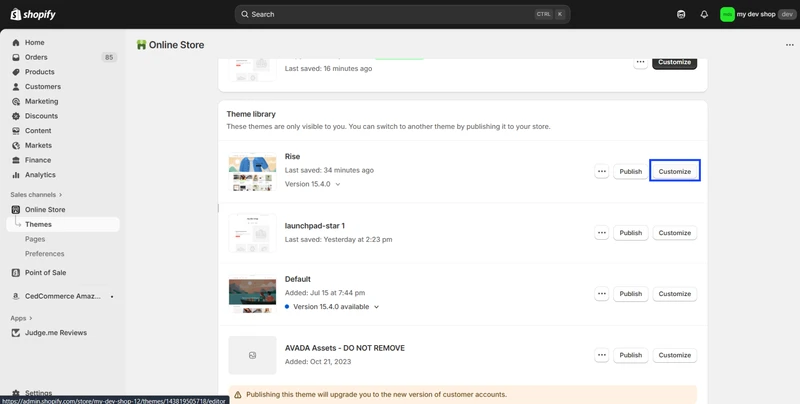
Task: Open more actions for launchpad-star 1
Action: coord(602,233)
